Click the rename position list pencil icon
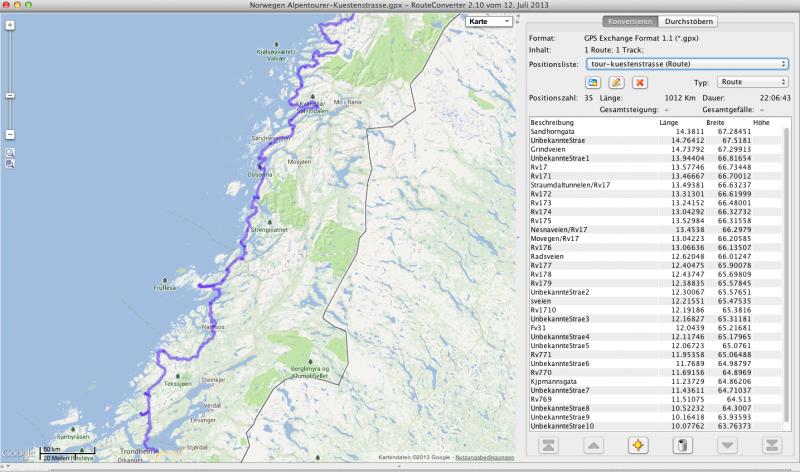Viewport: 800px width, 472px height. point(616,81)
